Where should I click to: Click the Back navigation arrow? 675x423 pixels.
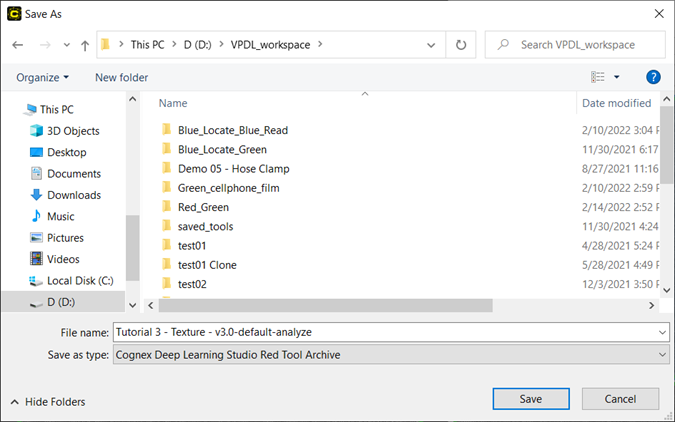(x=17, y=45)
